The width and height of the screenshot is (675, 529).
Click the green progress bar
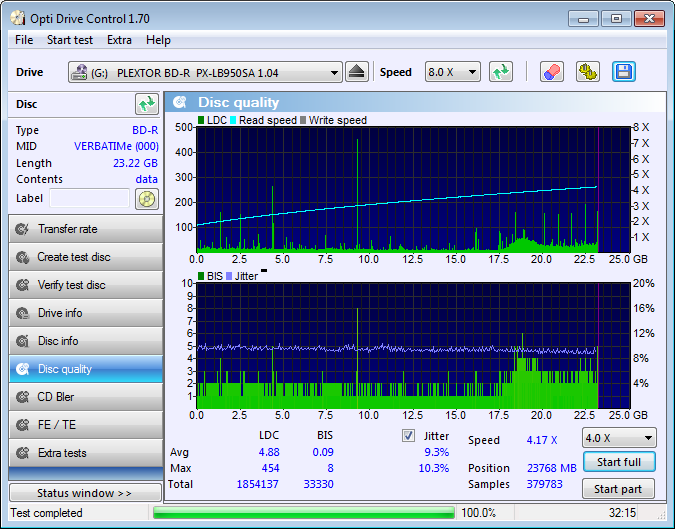pyautogui.click(x=304, y=513)
